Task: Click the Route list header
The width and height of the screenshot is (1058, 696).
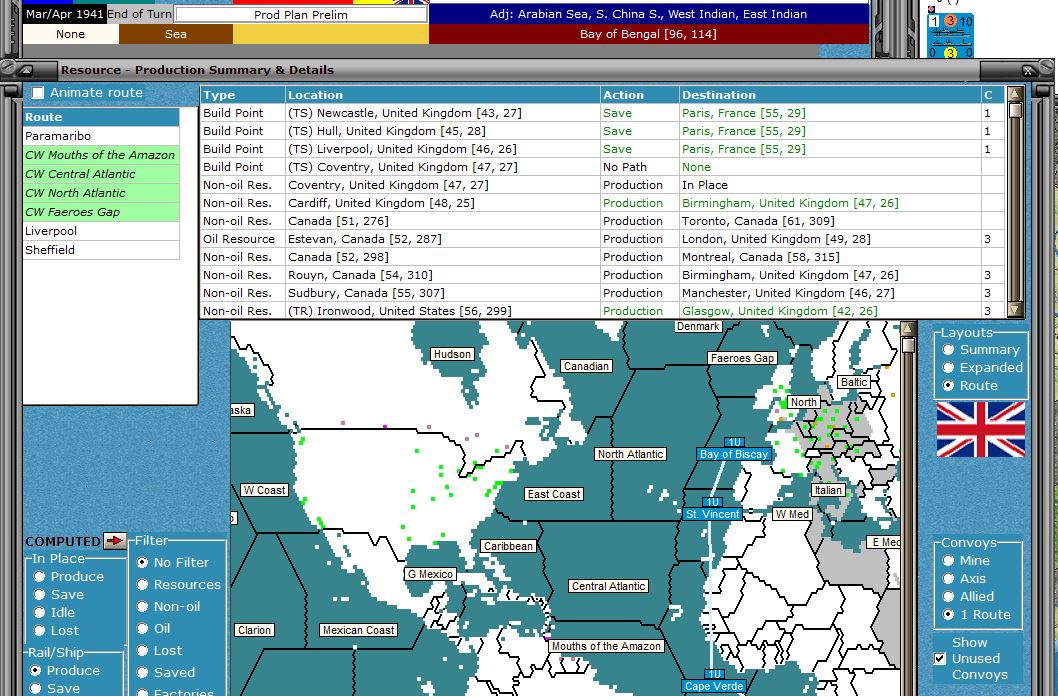Action: 101,117
